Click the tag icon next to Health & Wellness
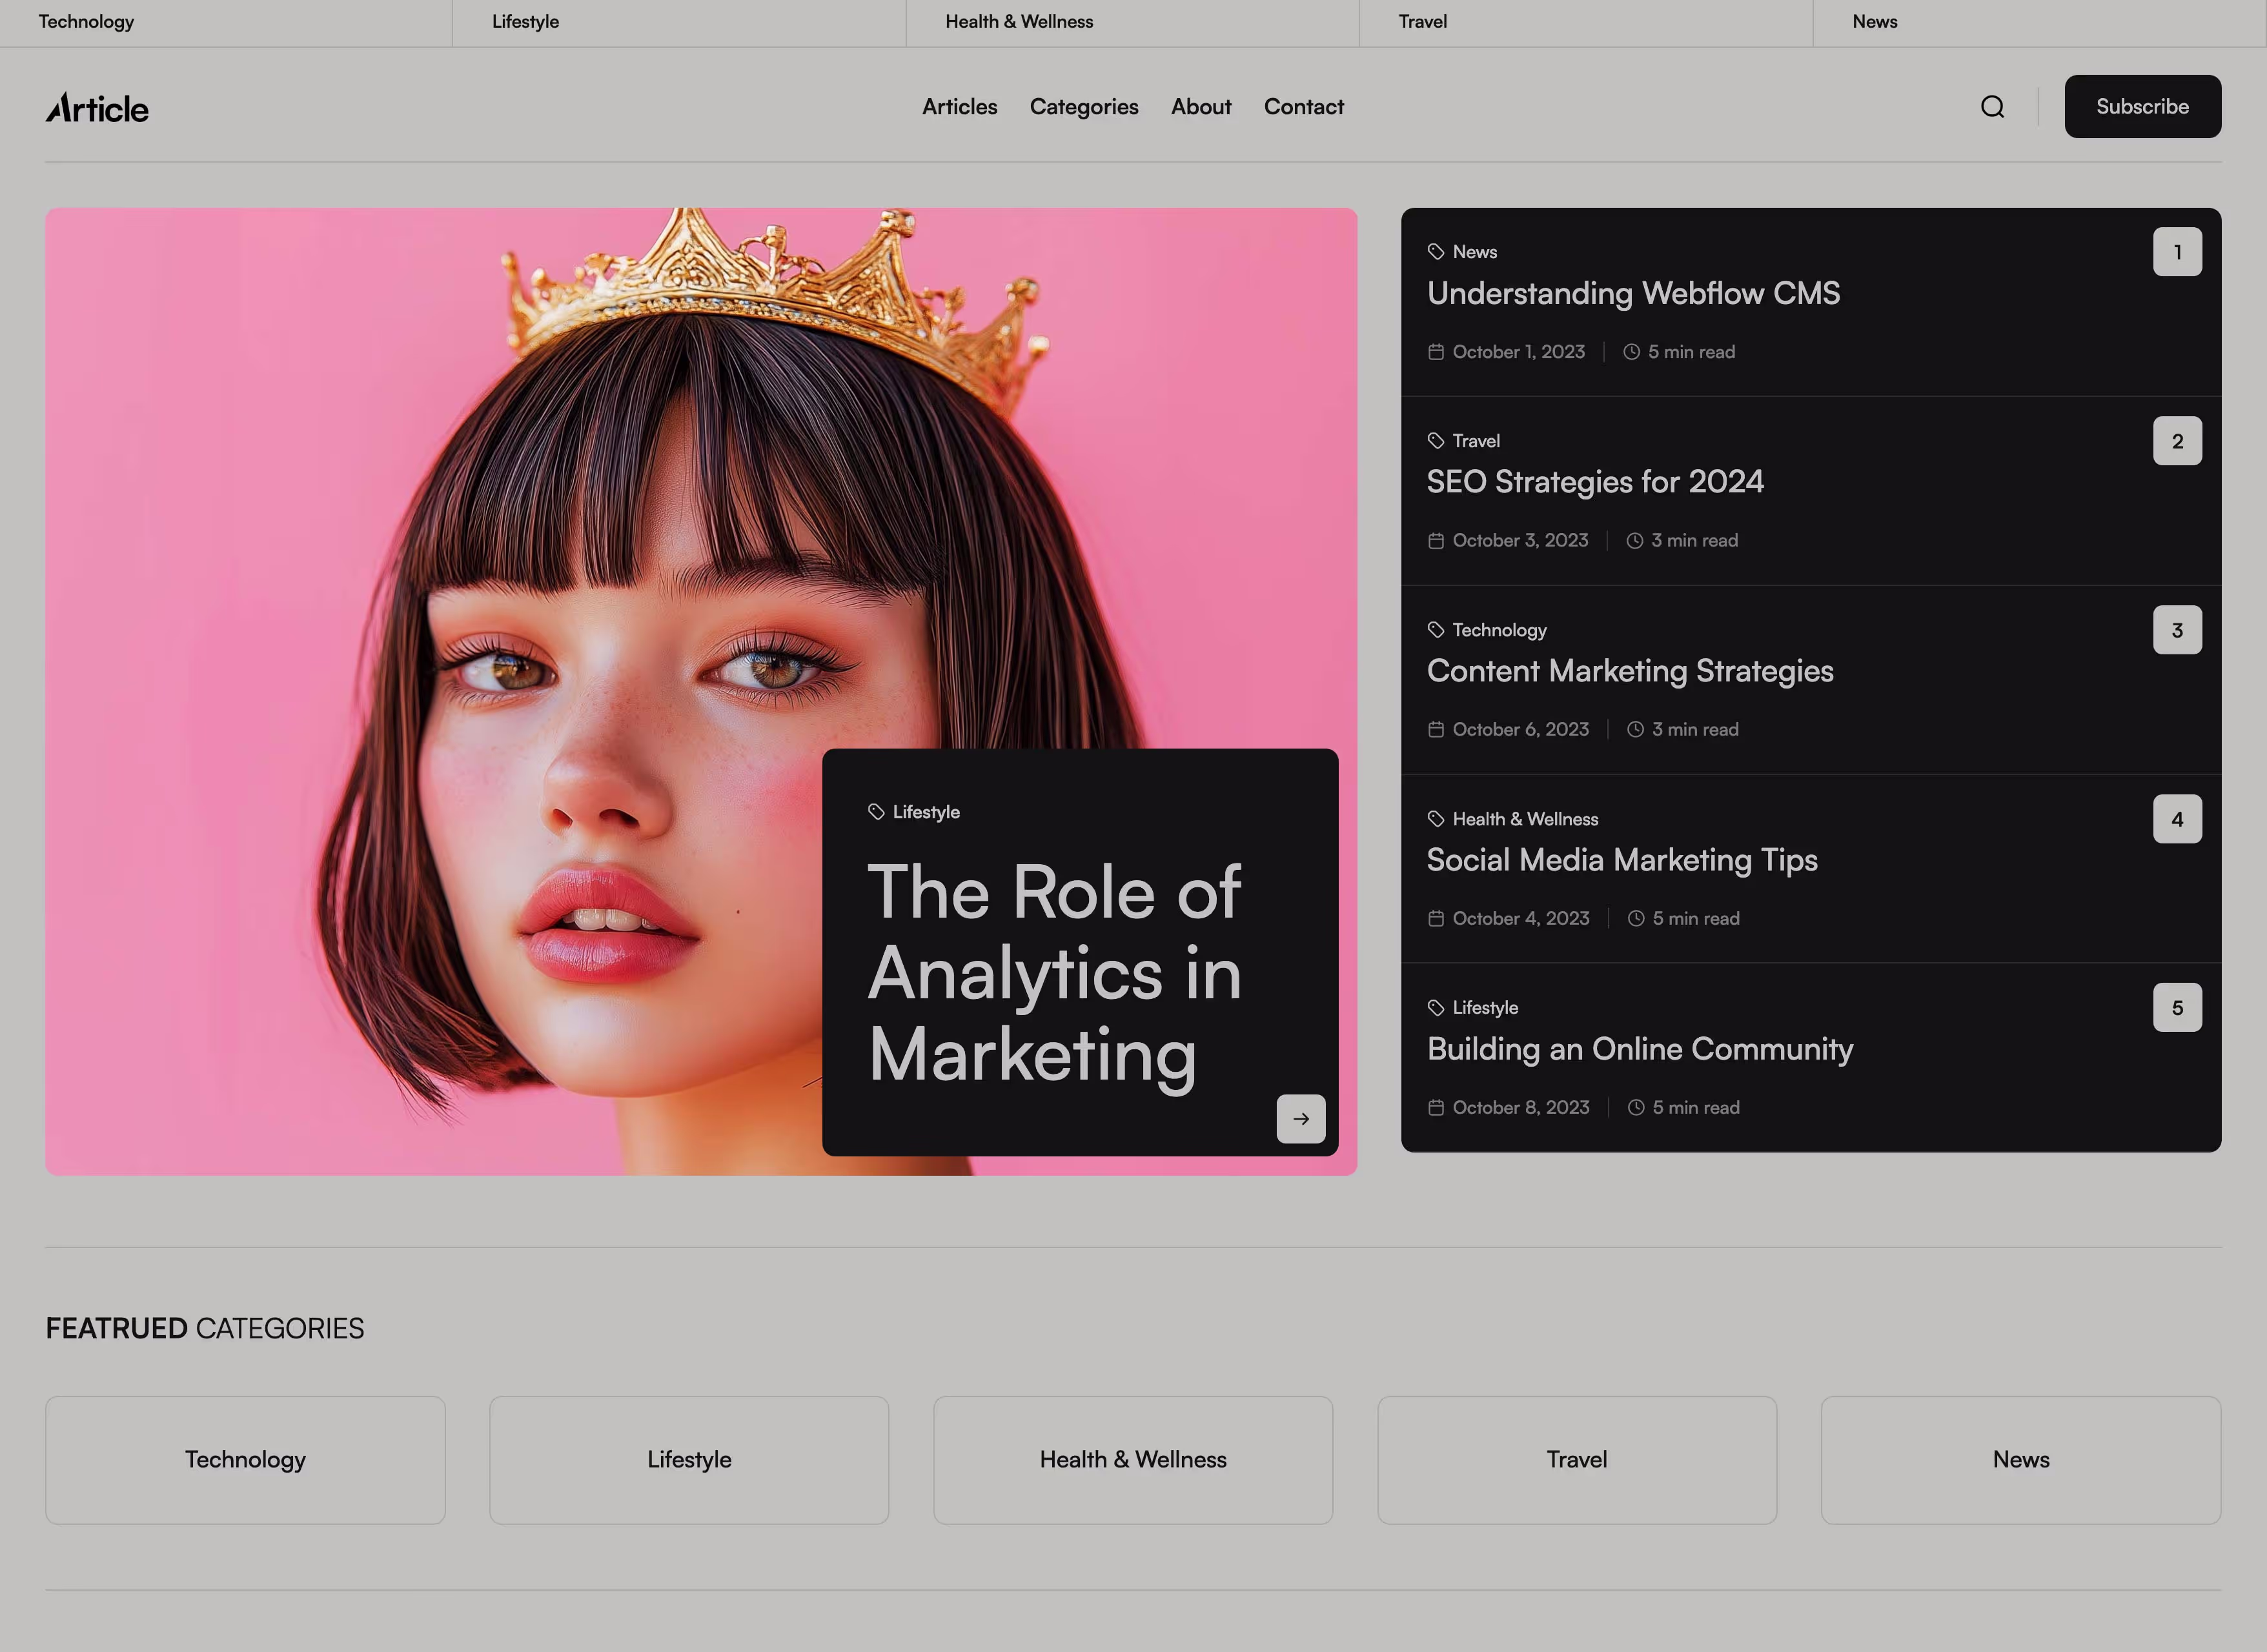This screenshot has width=2267, height=1652. click(x=1436, y=819)
